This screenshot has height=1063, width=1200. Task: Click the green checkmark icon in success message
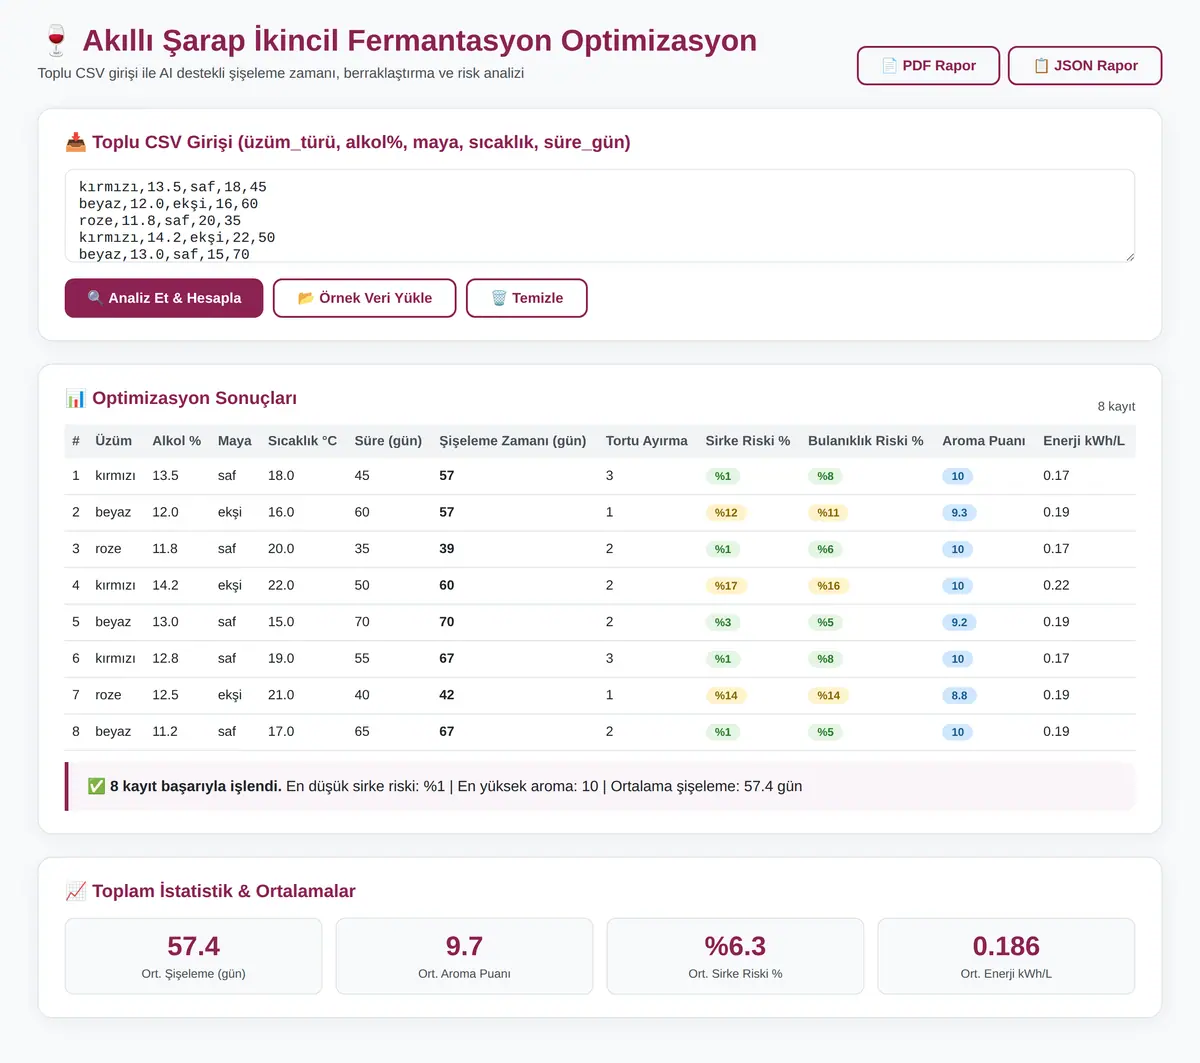[x=96, y=786]
